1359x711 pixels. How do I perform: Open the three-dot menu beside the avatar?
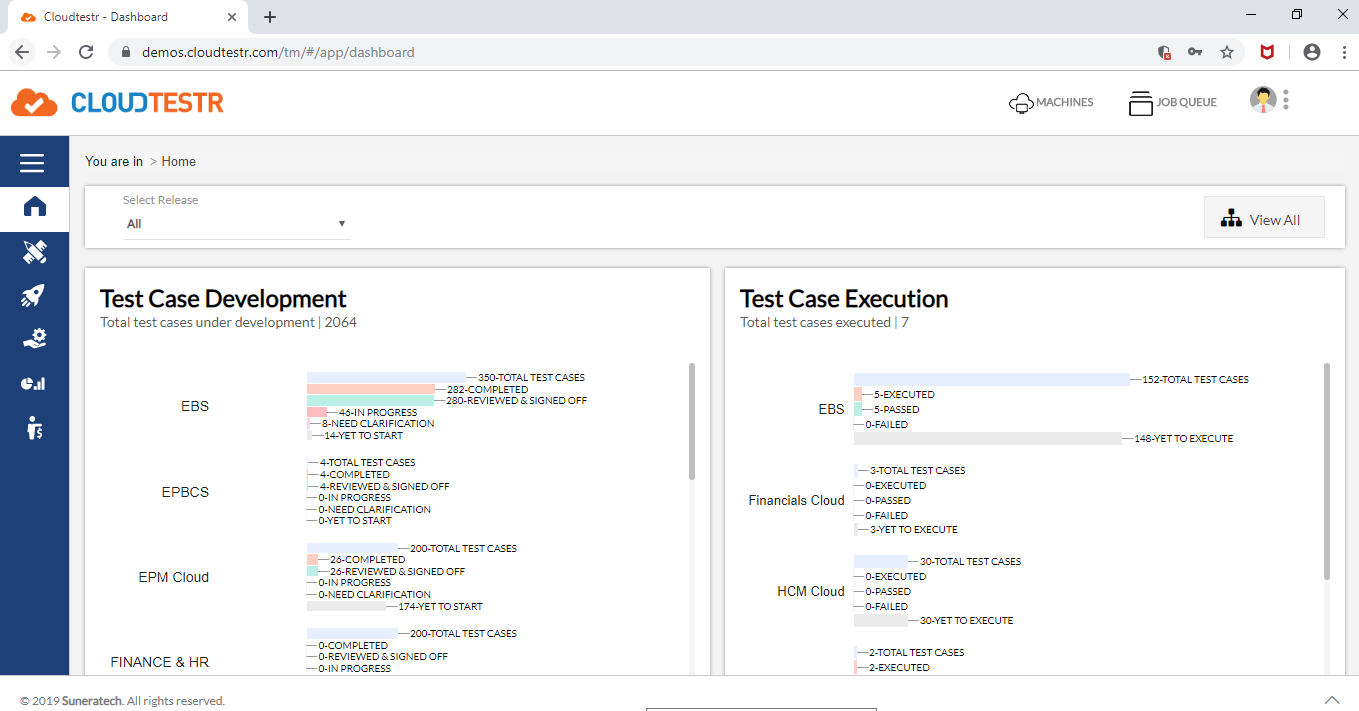pos(1286,100)
